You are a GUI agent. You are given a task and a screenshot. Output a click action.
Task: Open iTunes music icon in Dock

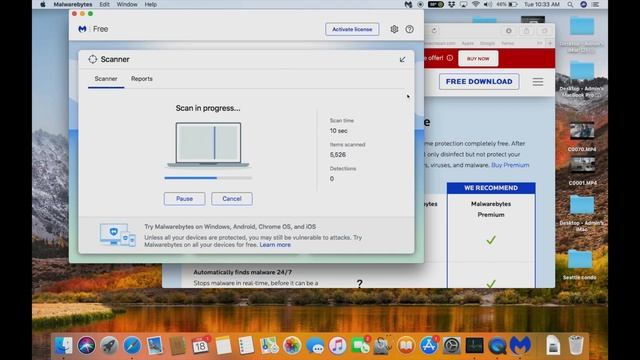tap(338, 346)
